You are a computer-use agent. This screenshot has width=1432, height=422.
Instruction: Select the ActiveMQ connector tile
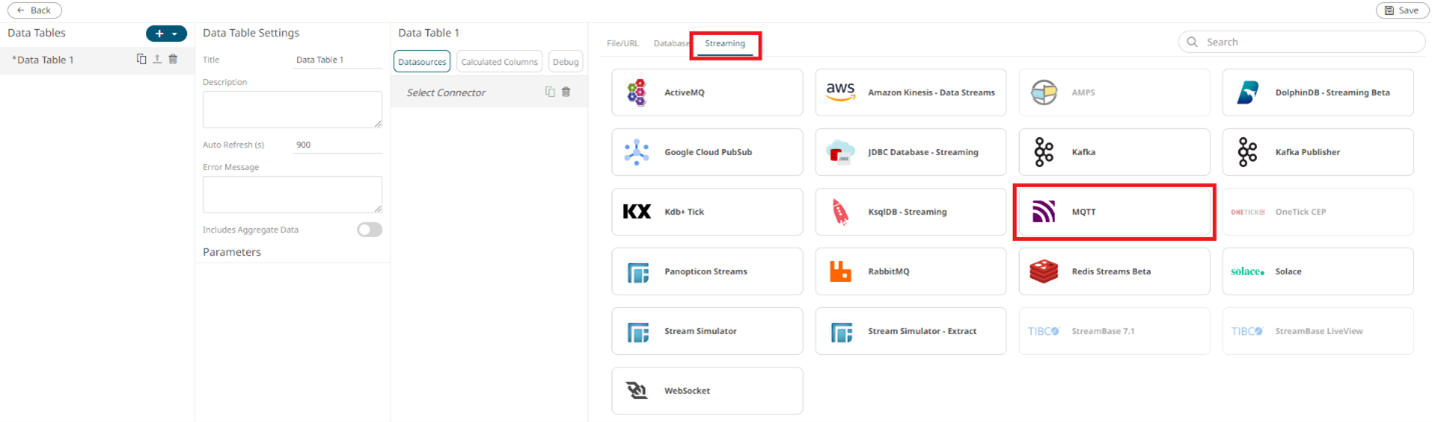coord(707,92)
